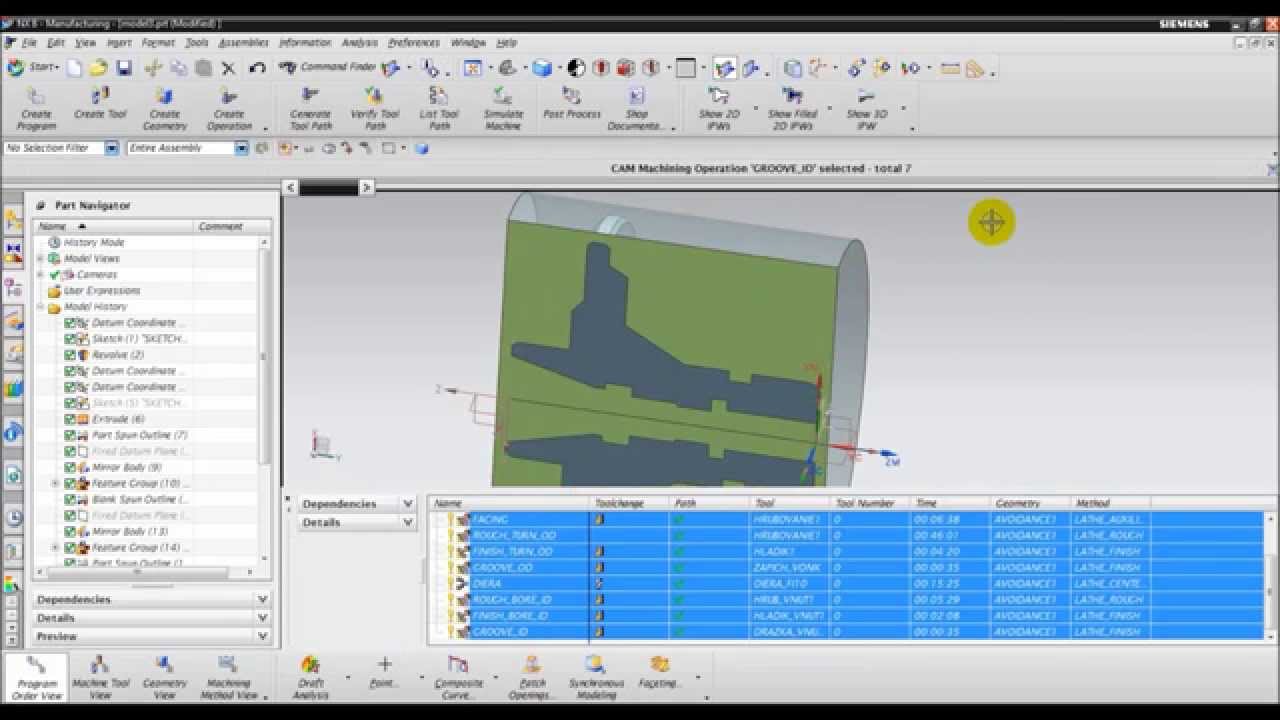Open the Tools menu
The width and height of the screenshot is (1280, 720).
(197, 43)
